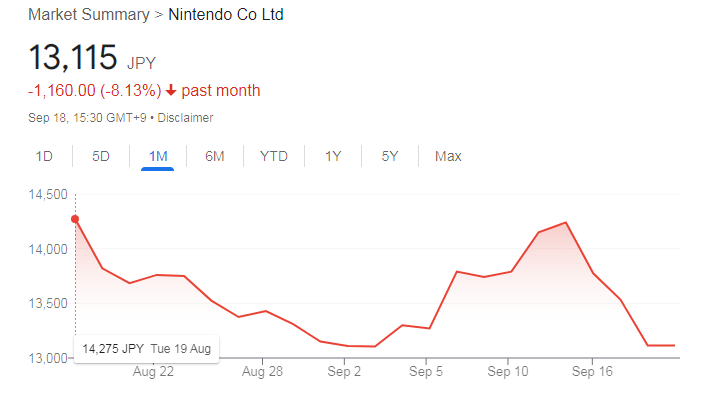715x393 pixels.
Task: Select the 1M time range tab
Action: pos(158,156)
